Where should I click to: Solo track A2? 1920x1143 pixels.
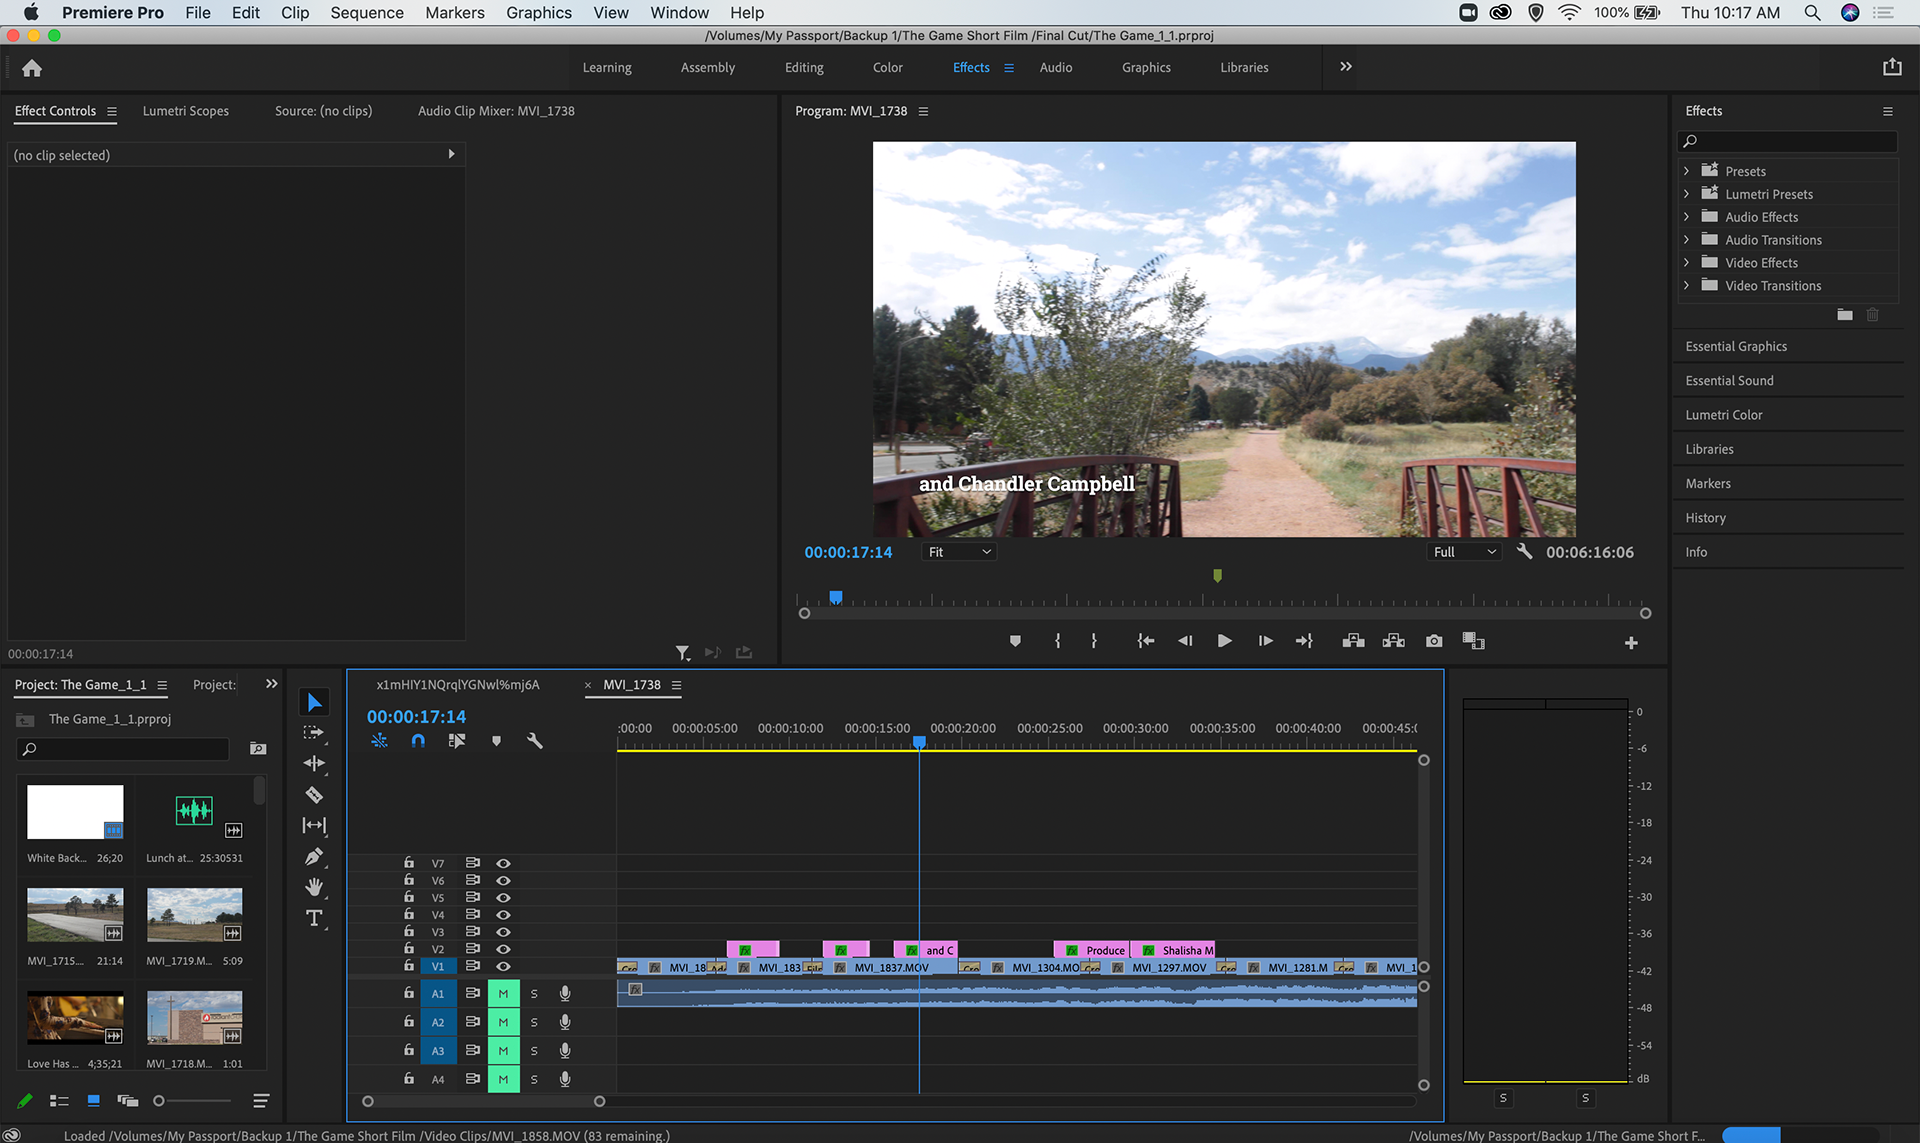[534, 1022]
